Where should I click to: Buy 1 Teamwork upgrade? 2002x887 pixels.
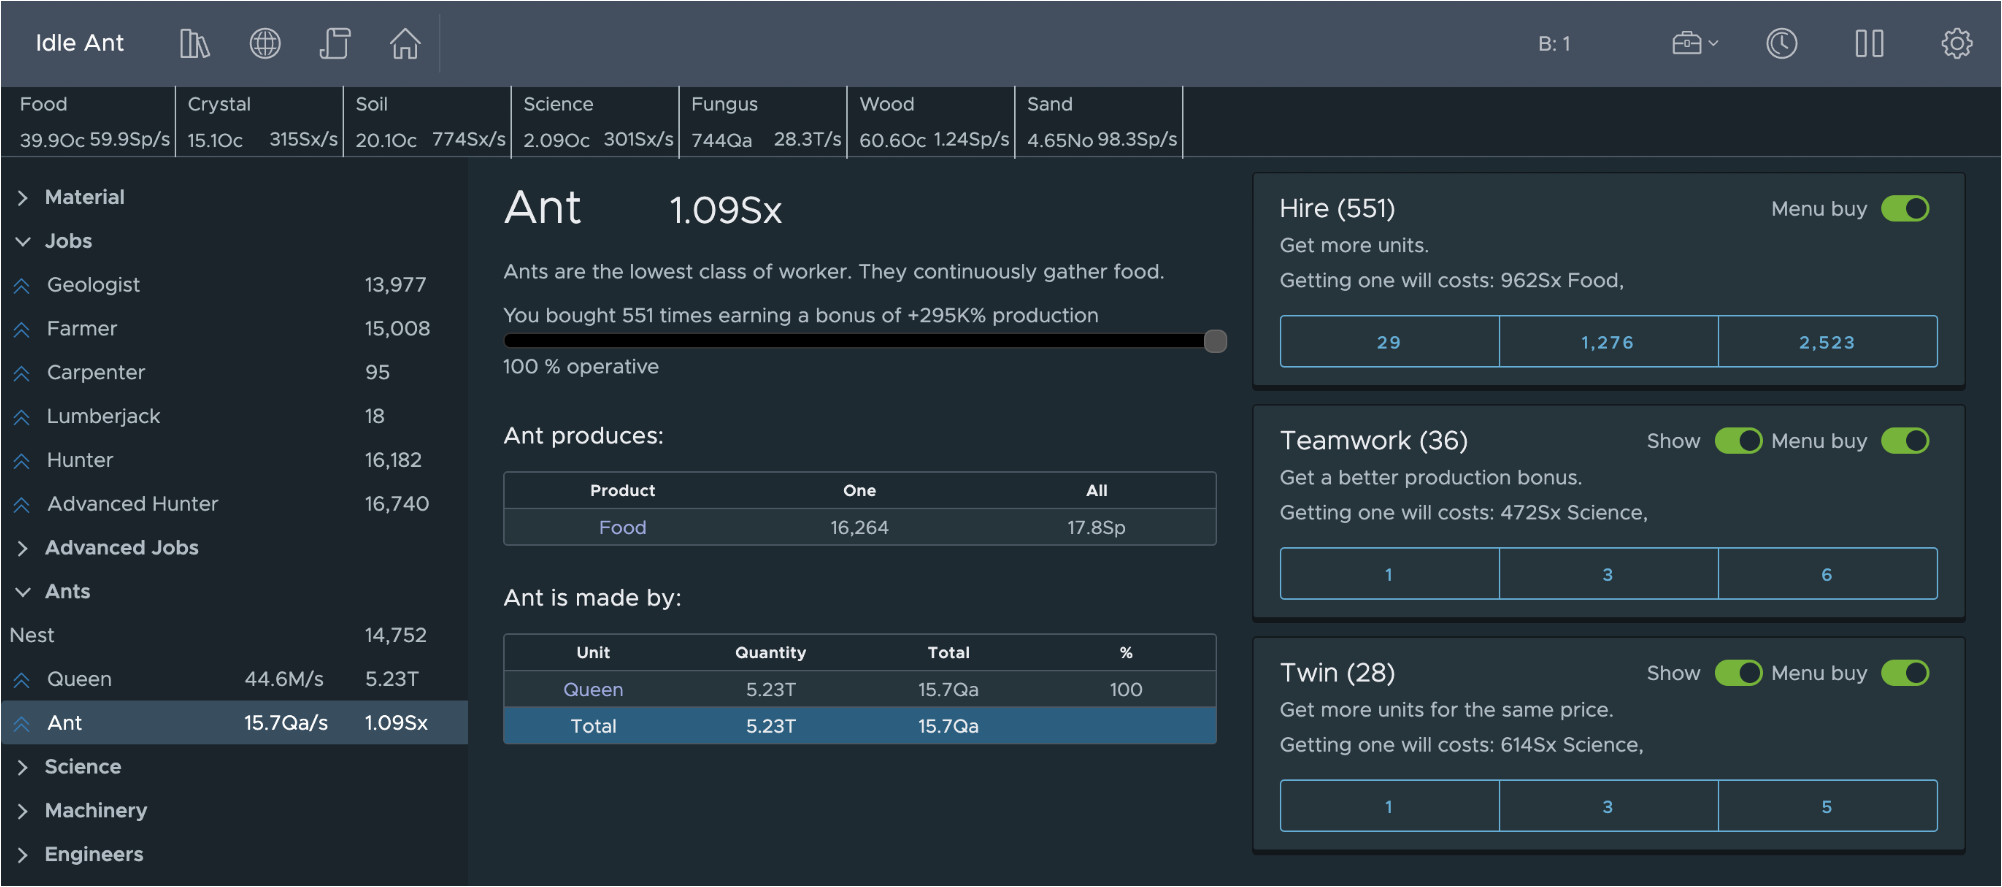1389,574
